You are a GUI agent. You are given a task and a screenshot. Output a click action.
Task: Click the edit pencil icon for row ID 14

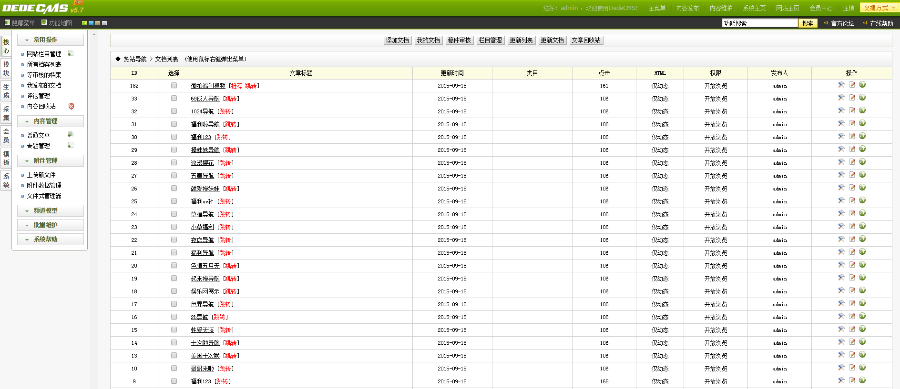[852, 342]
